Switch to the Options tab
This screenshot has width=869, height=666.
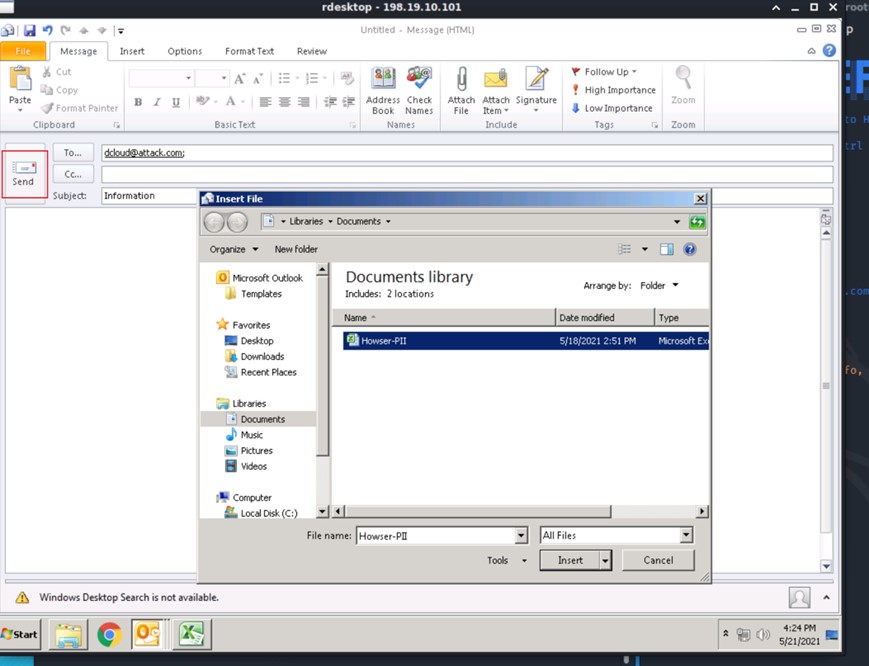185,51
